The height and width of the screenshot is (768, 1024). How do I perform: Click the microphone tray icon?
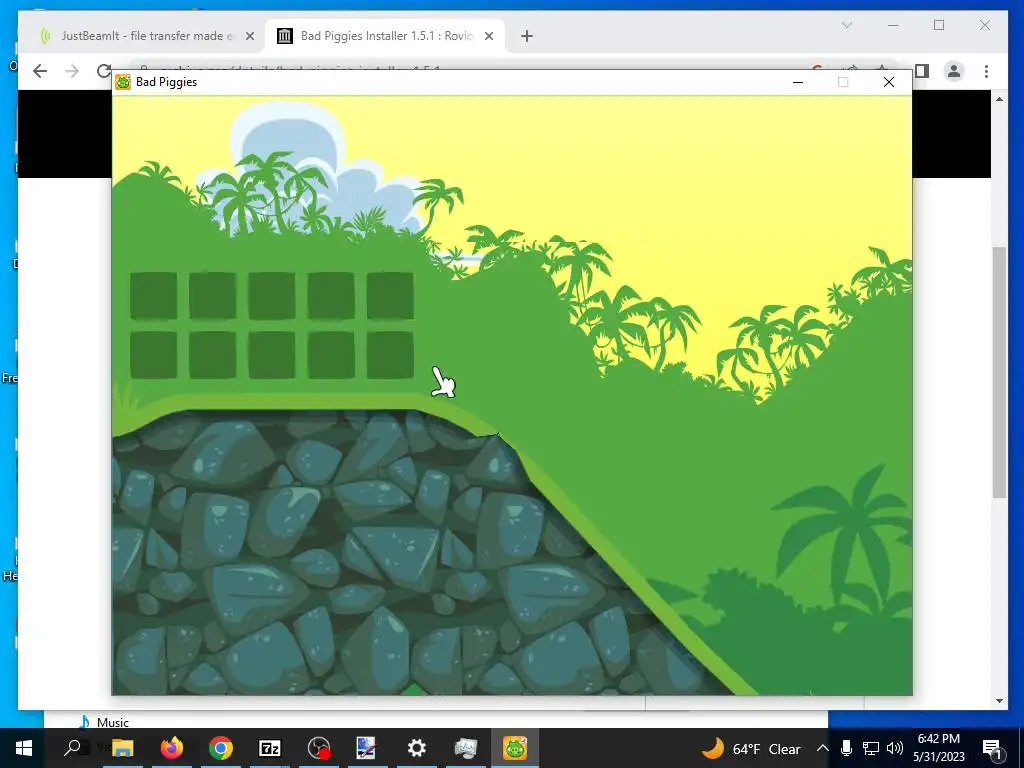846,748
